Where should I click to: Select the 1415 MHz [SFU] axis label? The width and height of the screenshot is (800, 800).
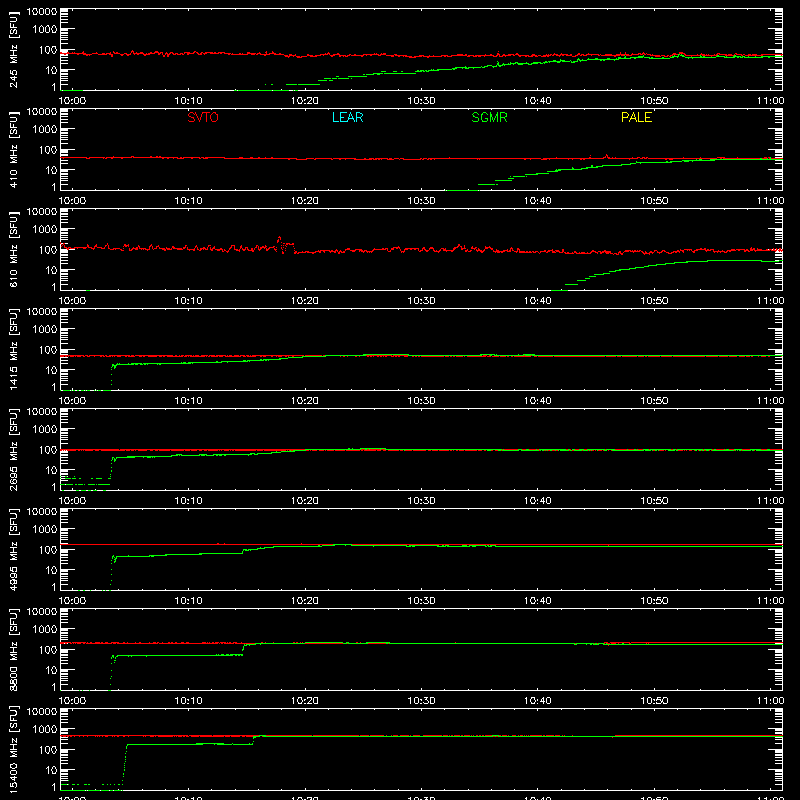coord(14,349)
